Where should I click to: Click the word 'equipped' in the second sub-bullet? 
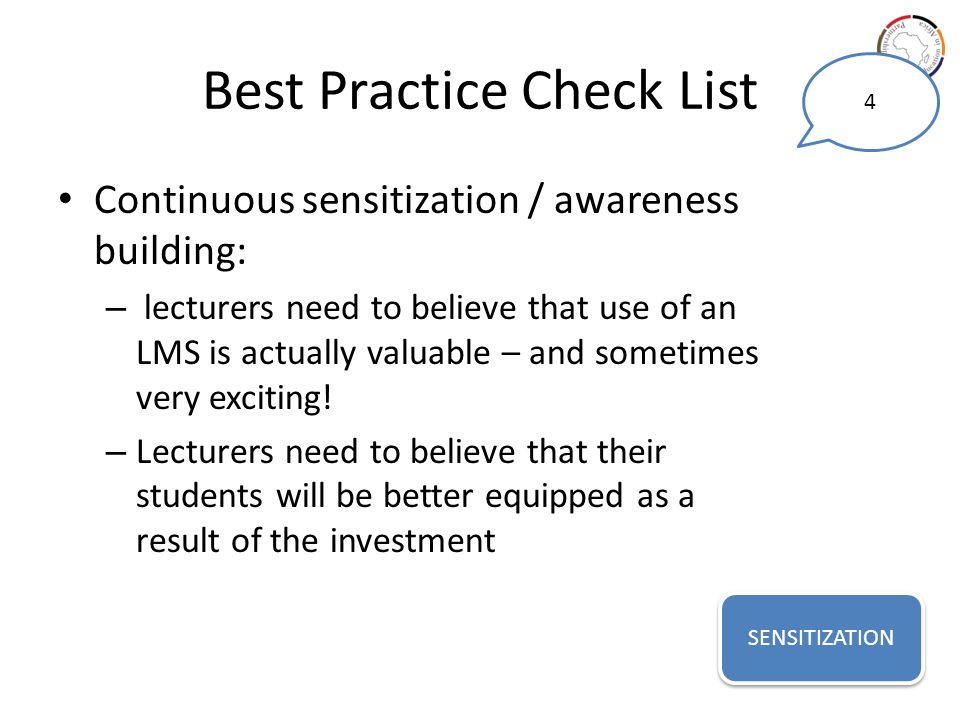[x=553, y=497]
